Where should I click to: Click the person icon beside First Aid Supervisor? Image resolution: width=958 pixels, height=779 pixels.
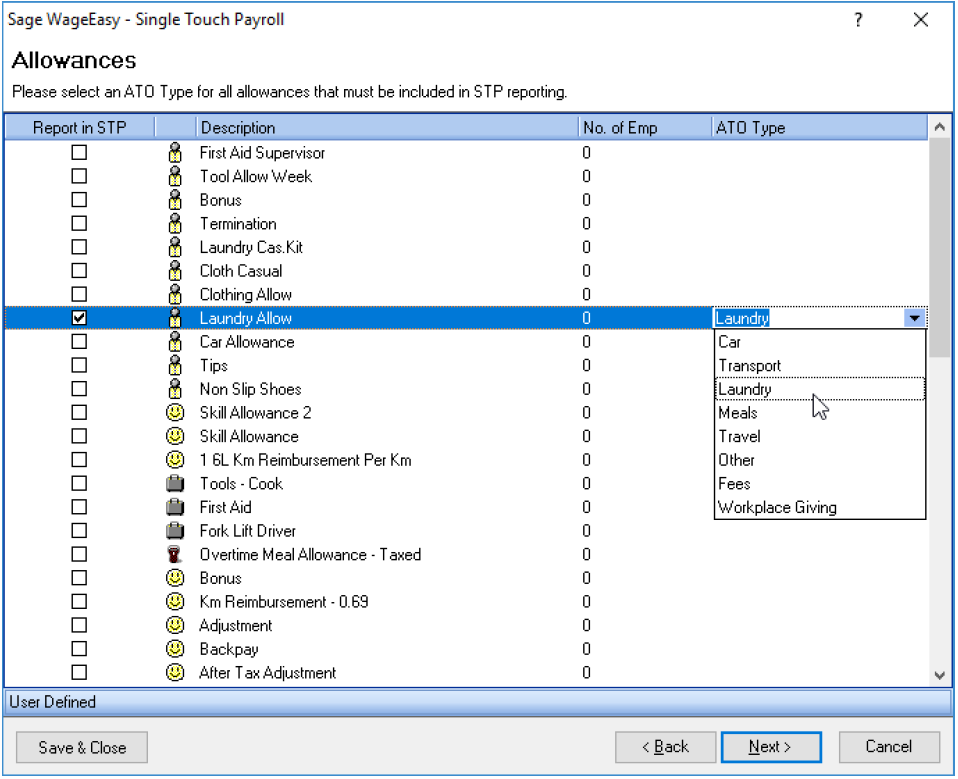point(175,152)
